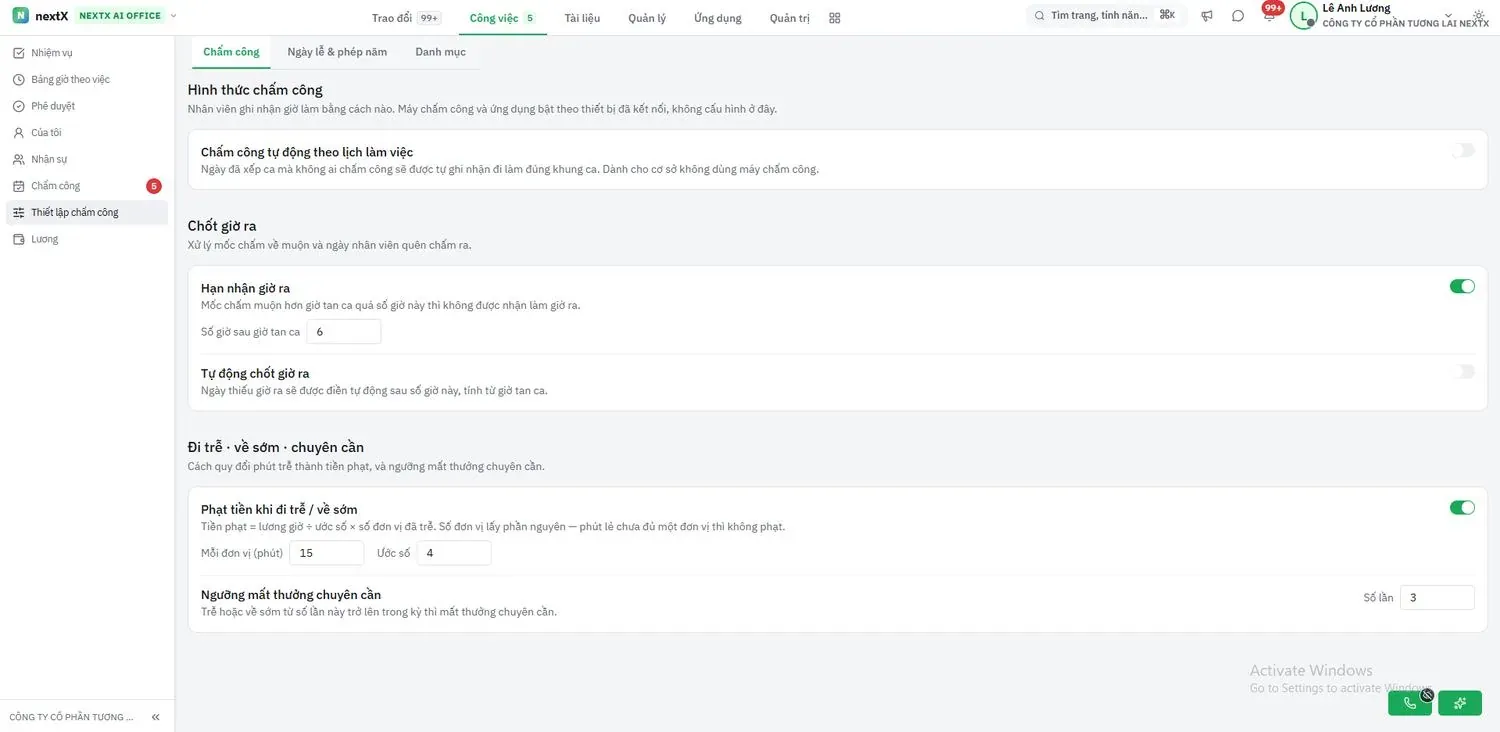Open the AI sparkle assistant button
The width and height of the screenshot is (1500, 732).
point(1460,703)
